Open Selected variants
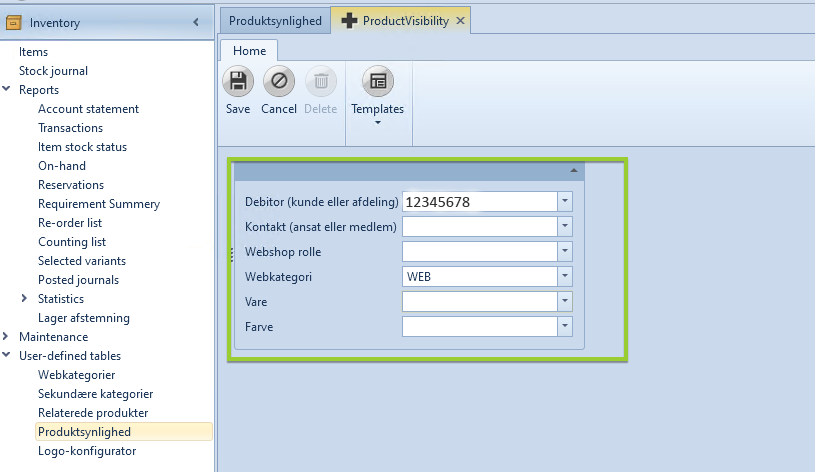815x472 pixels. tap(82, 260)
